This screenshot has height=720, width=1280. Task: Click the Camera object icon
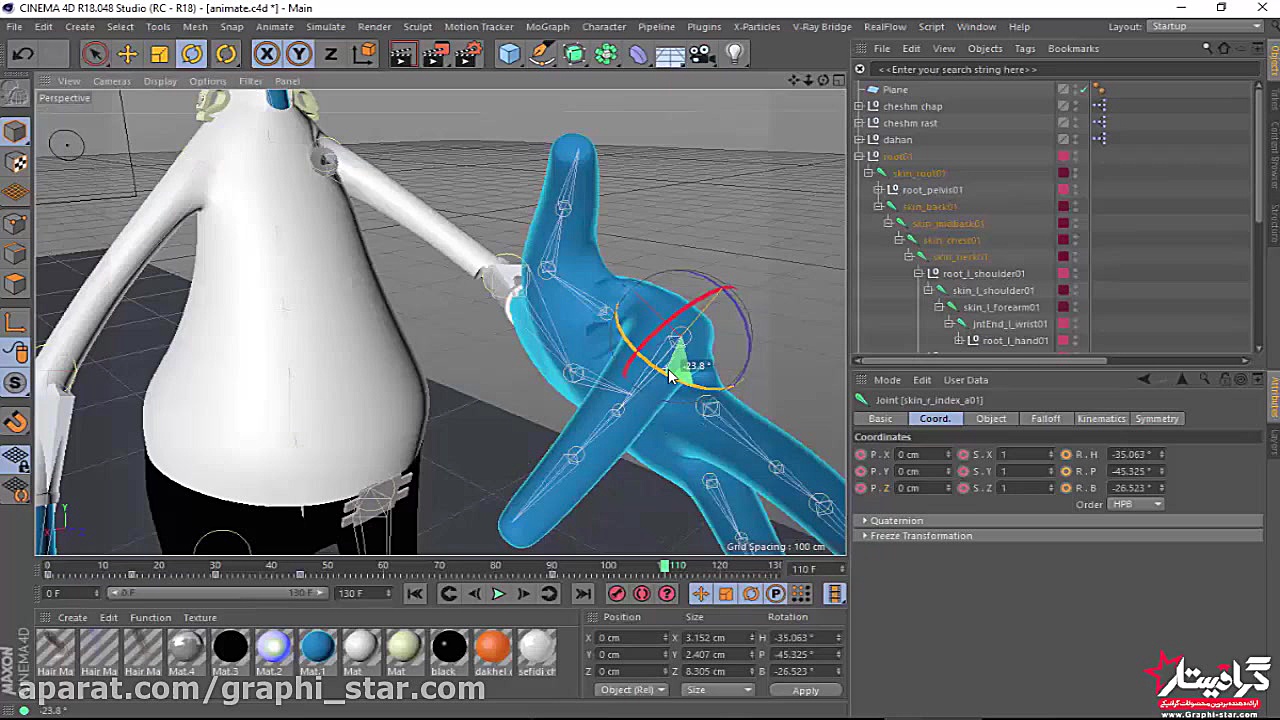[701, 54]
